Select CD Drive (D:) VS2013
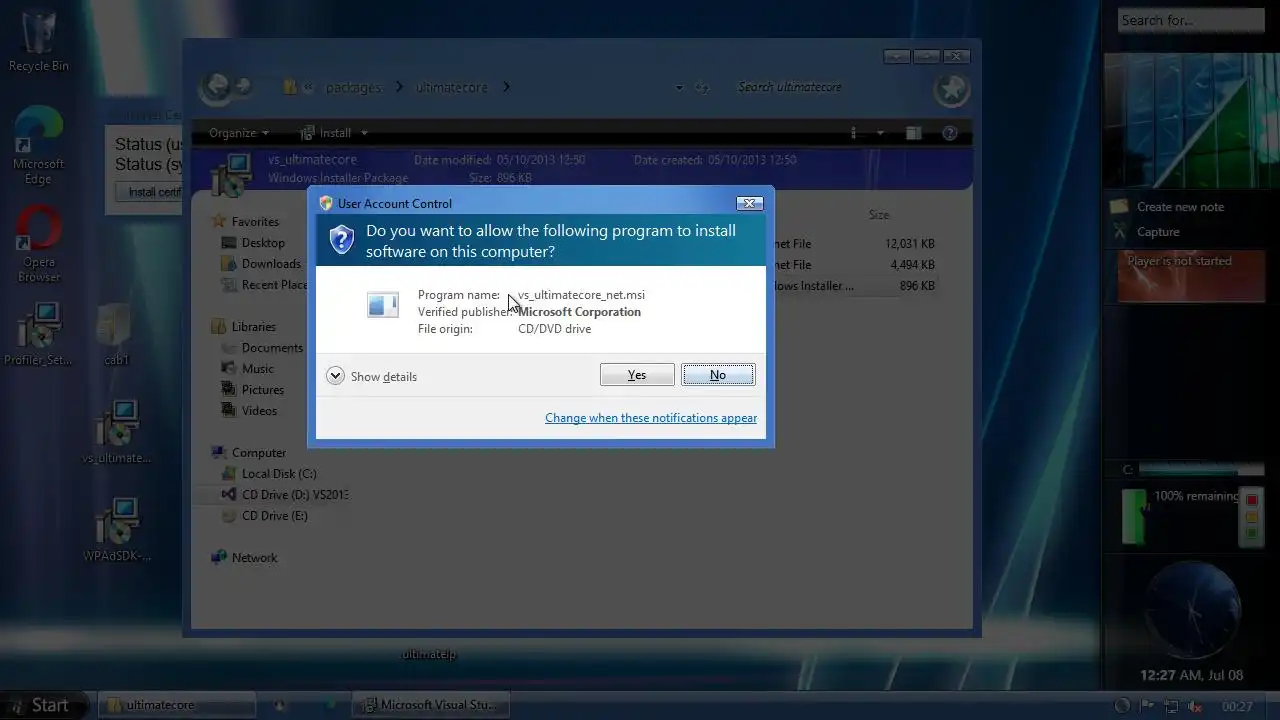 [295, 495]
